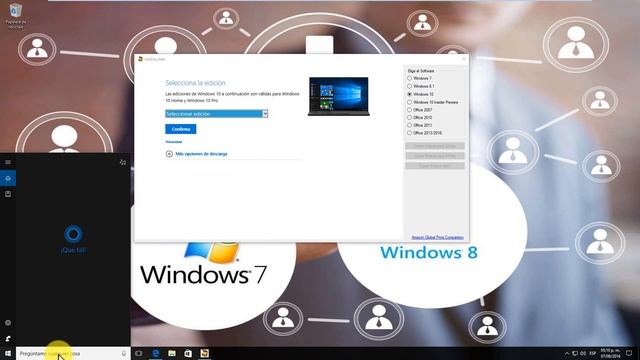
Task: Click the first grayed copy link button
Action: click(x=435, y=146)
